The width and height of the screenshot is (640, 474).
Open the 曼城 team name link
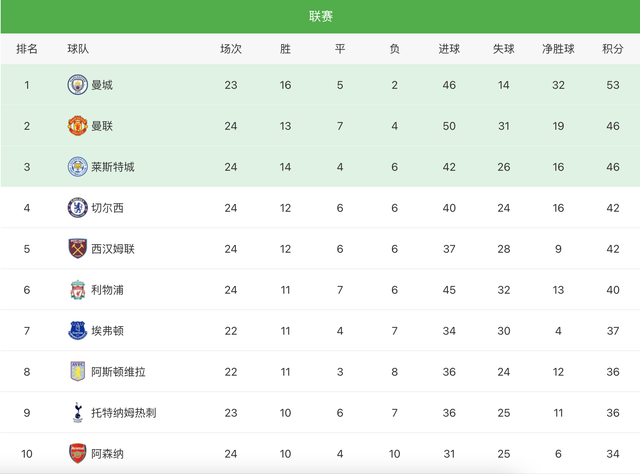pos(102,85)
